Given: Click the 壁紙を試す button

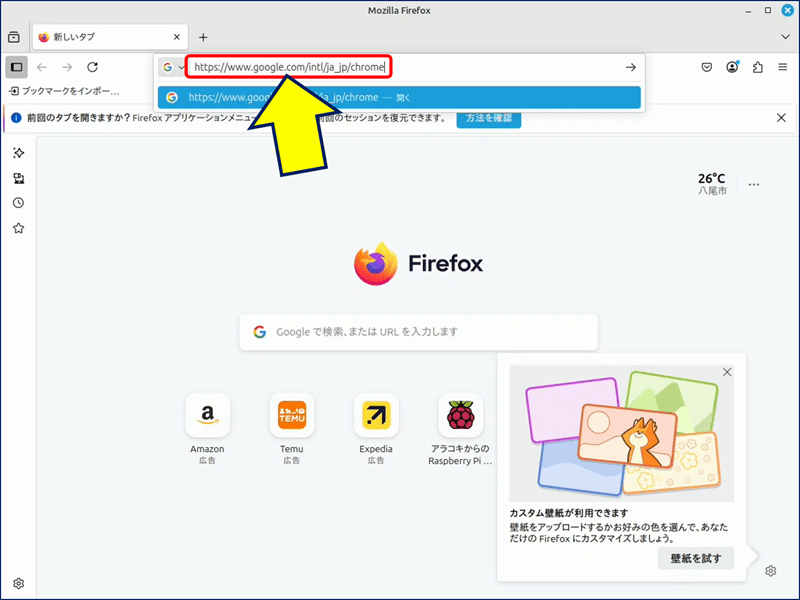Looking at the screenshot, I should click(695, 558).
